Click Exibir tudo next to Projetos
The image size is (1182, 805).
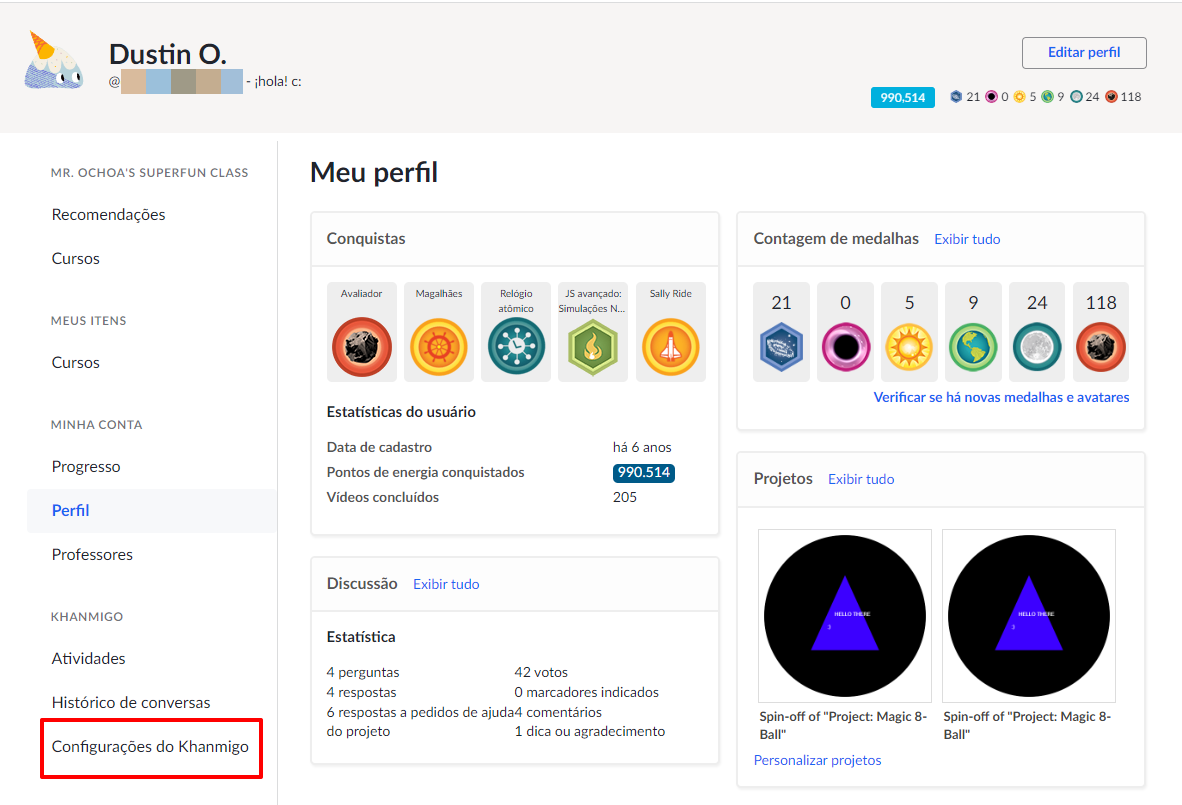click(861, 479)
